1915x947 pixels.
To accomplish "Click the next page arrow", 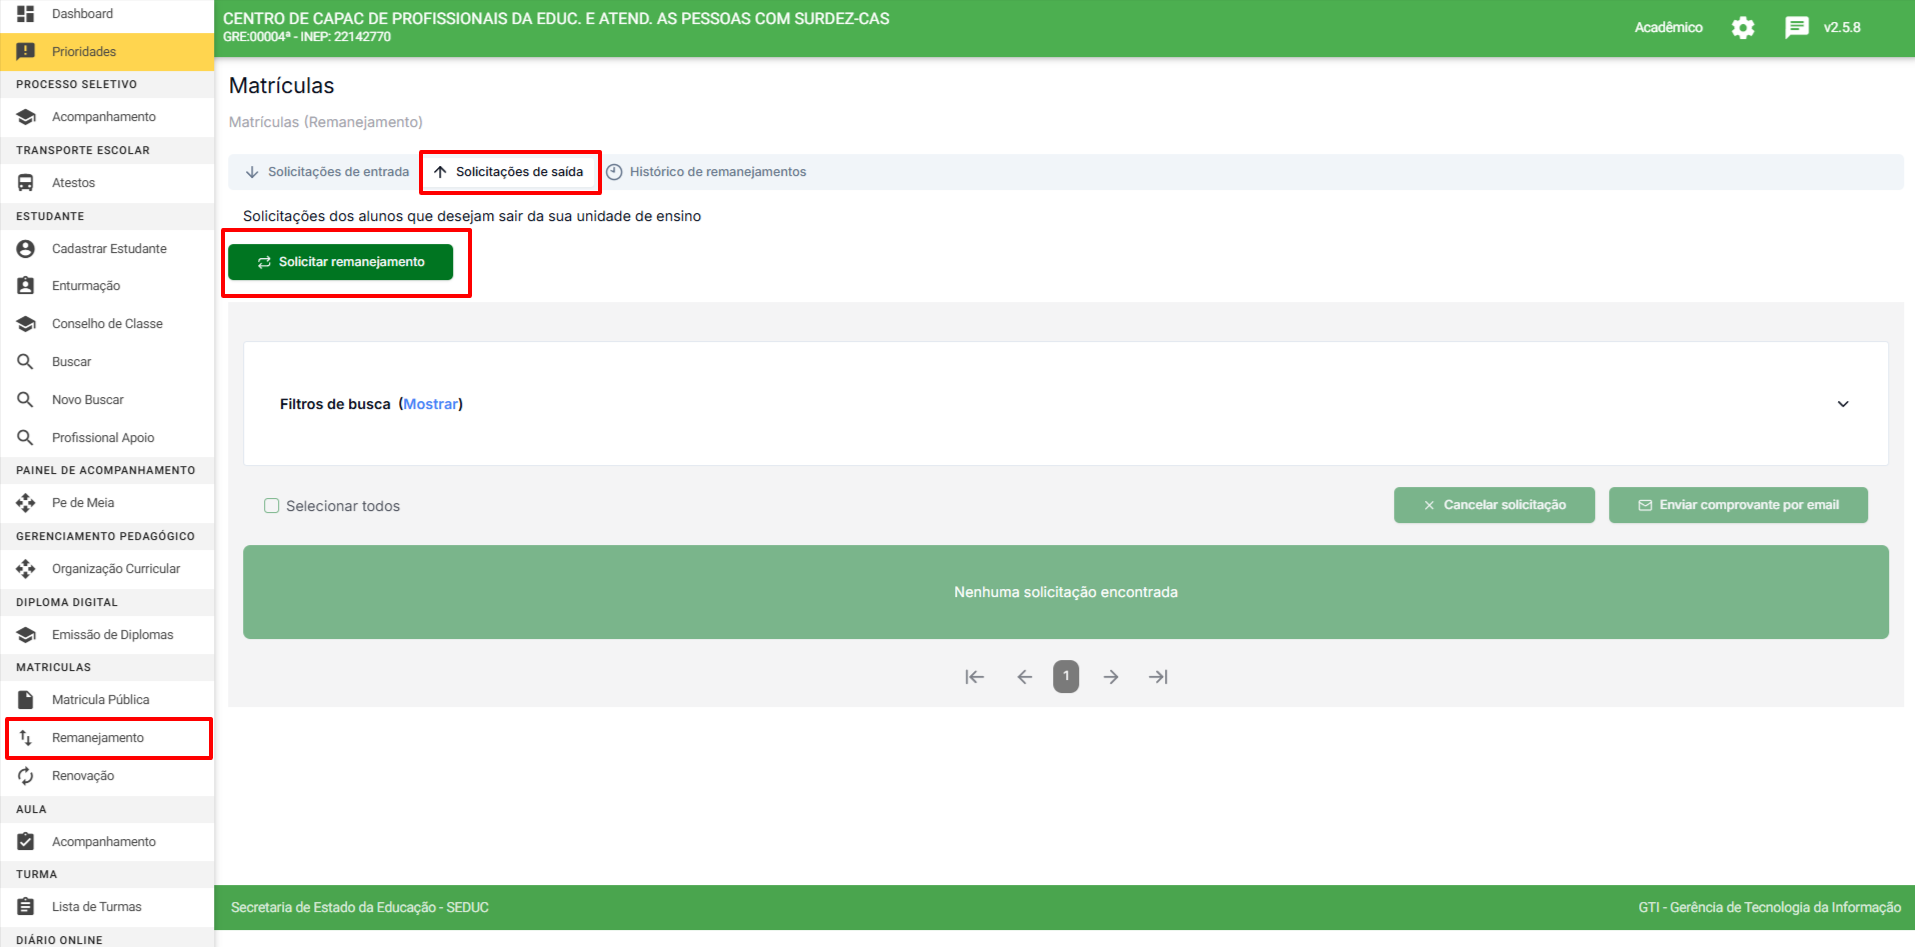I will (x=1111, y=677).
